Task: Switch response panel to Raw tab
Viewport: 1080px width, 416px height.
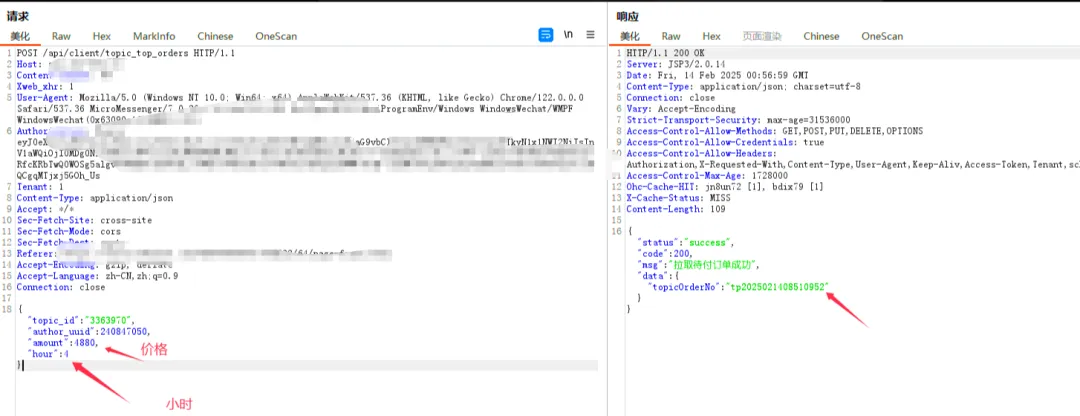Action: pyautogui.click(x=671, y=37)
